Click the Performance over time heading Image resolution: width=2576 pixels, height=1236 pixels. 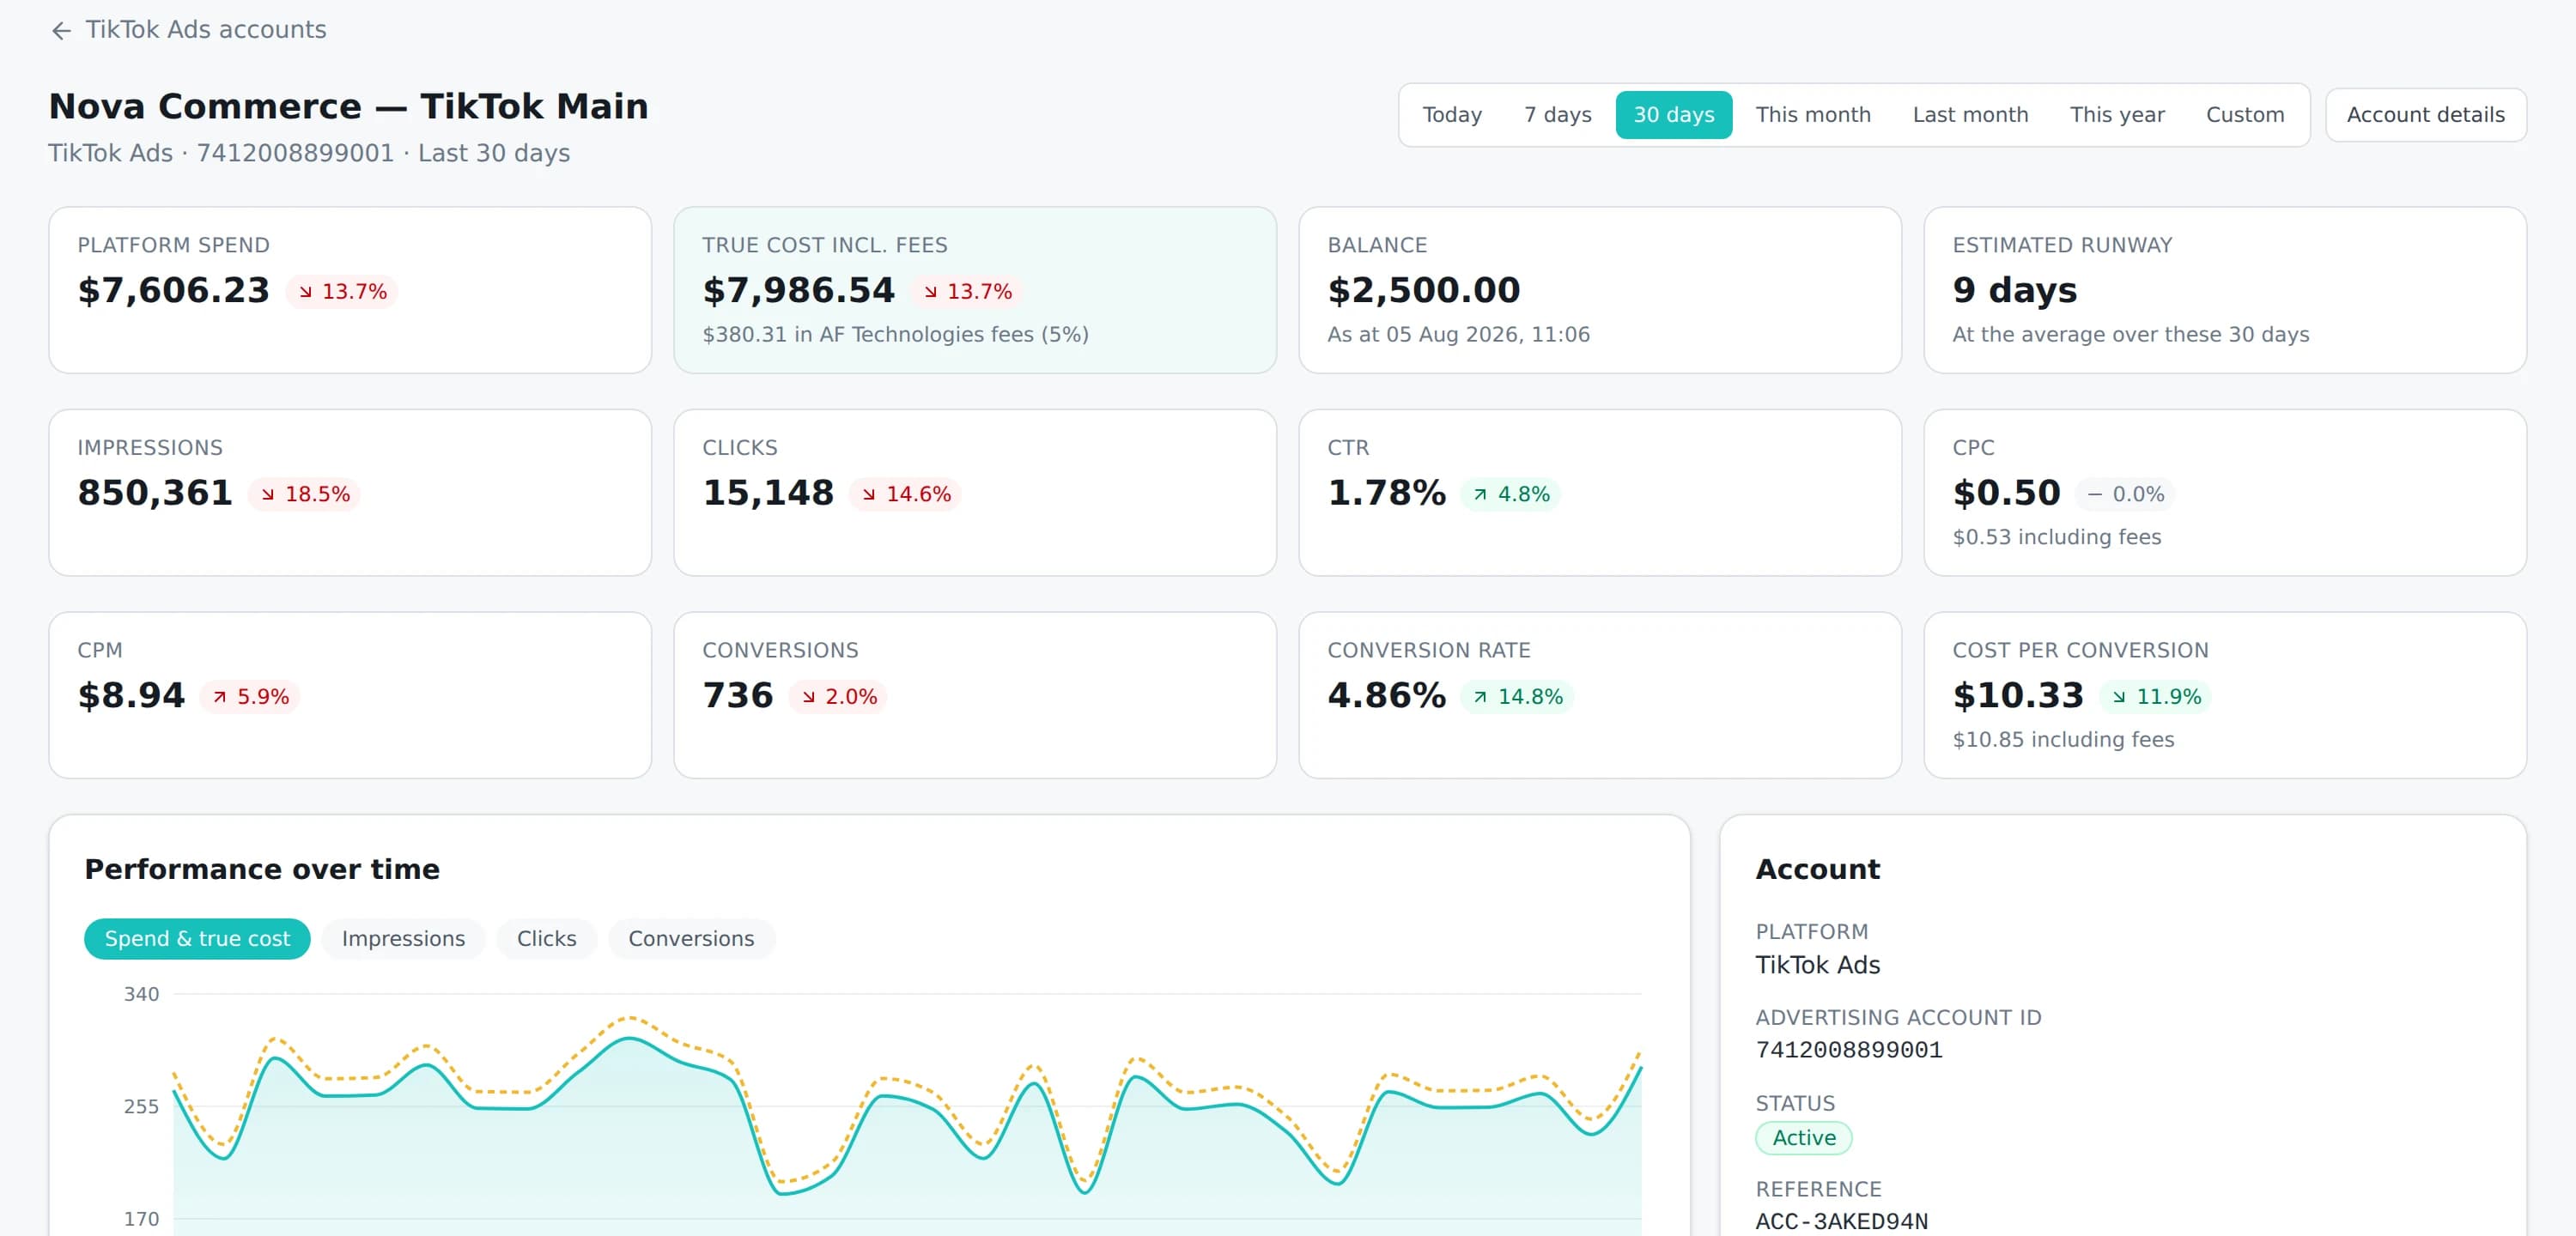click(x=261, y=869)
